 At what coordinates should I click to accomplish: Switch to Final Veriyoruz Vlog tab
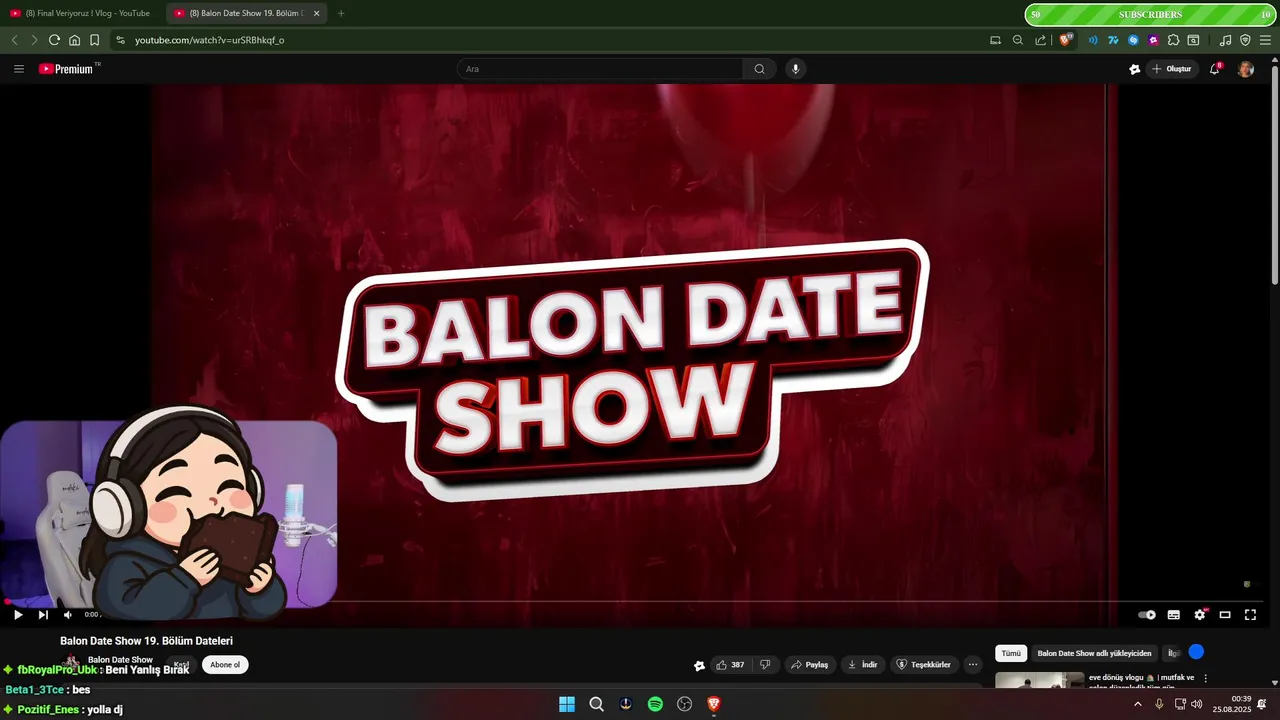pos(82,13)
